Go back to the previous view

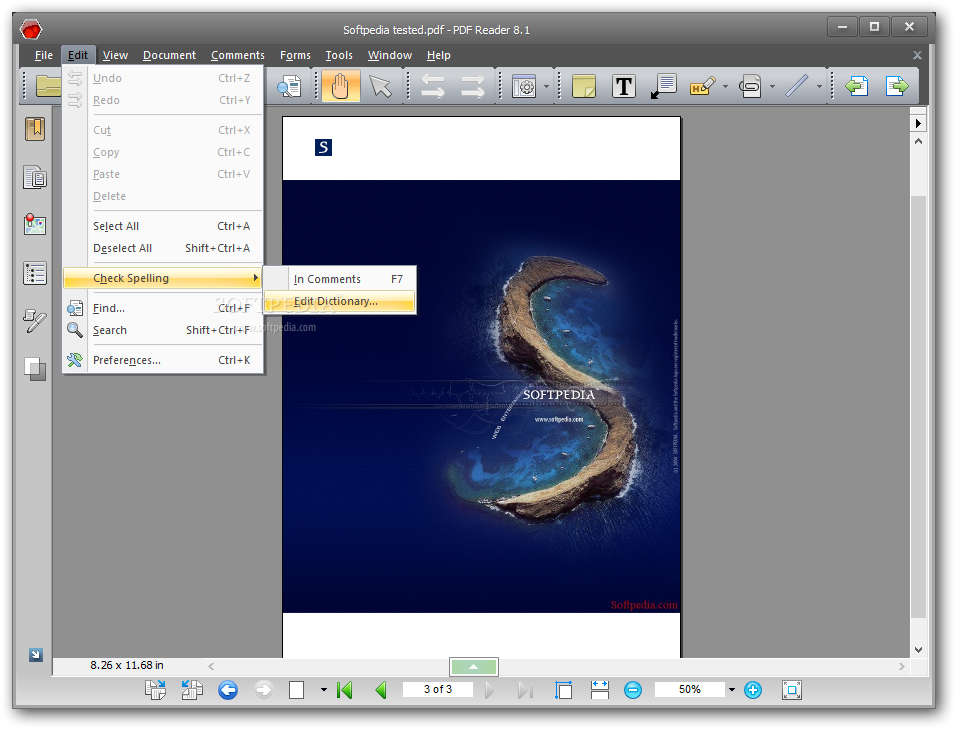pos(228,690)
